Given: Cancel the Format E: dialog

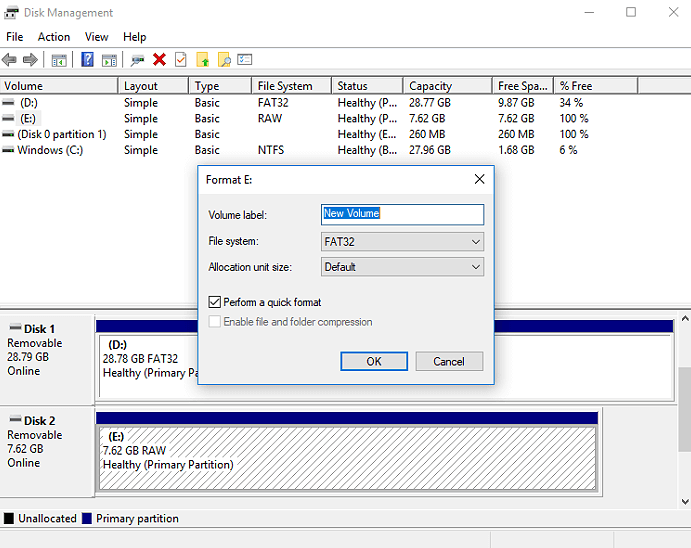Looking at the screenshot, I should [449, 361].
